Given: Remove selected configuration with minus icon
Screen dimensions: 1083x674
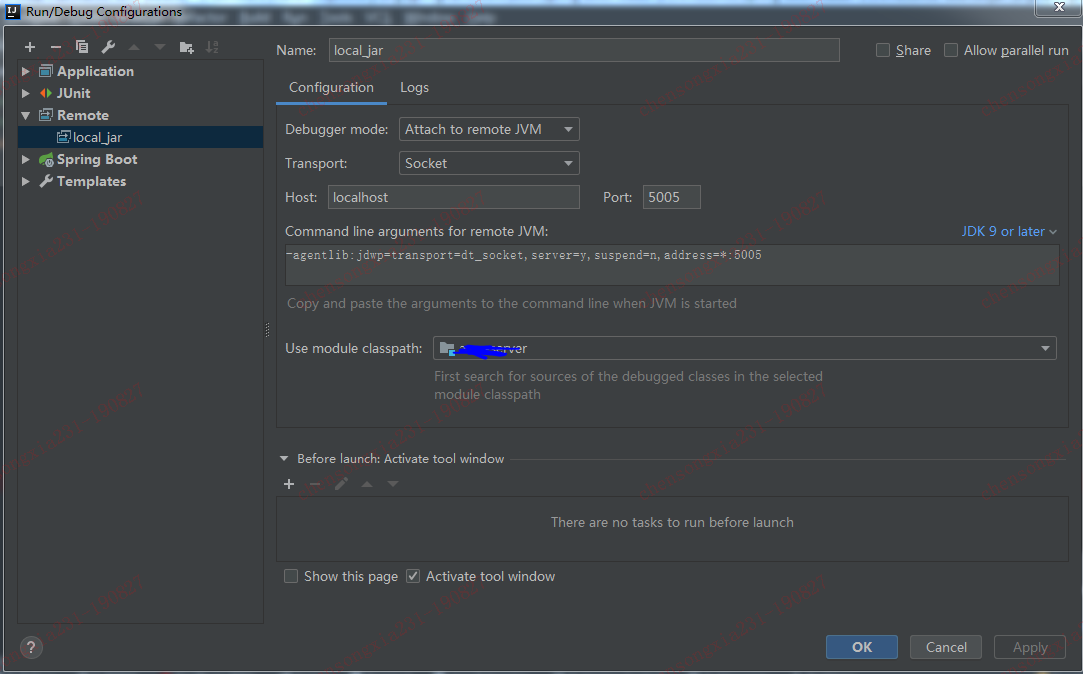Looking at the screenshot, I should [56, 47].
